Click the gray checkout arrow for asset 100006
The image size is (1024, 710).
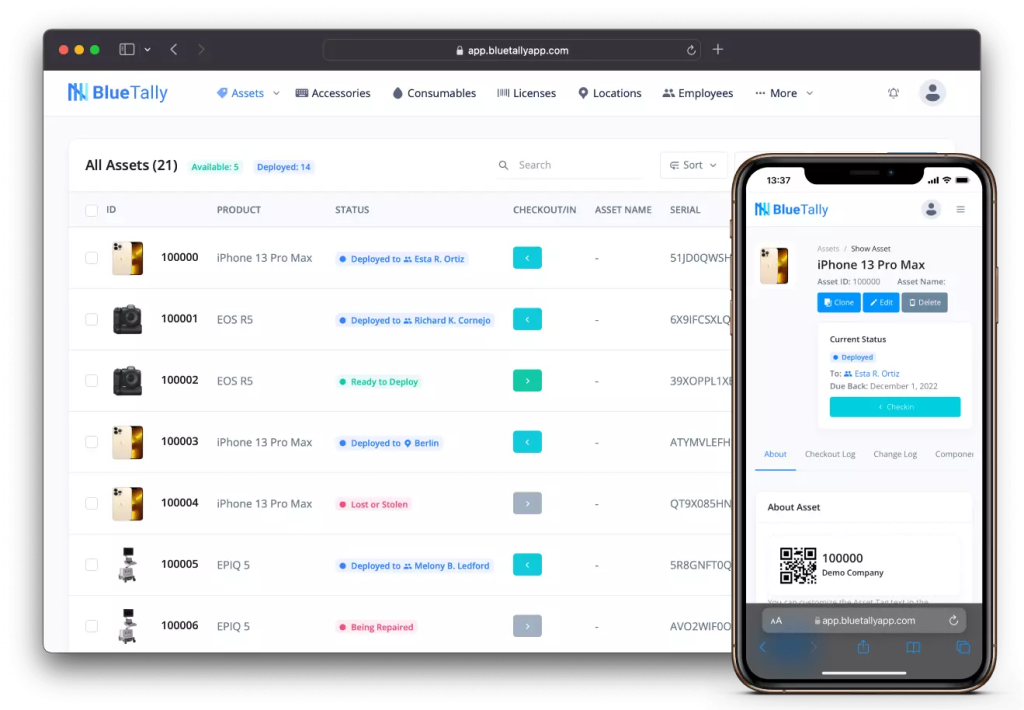(x=527, y=626)
